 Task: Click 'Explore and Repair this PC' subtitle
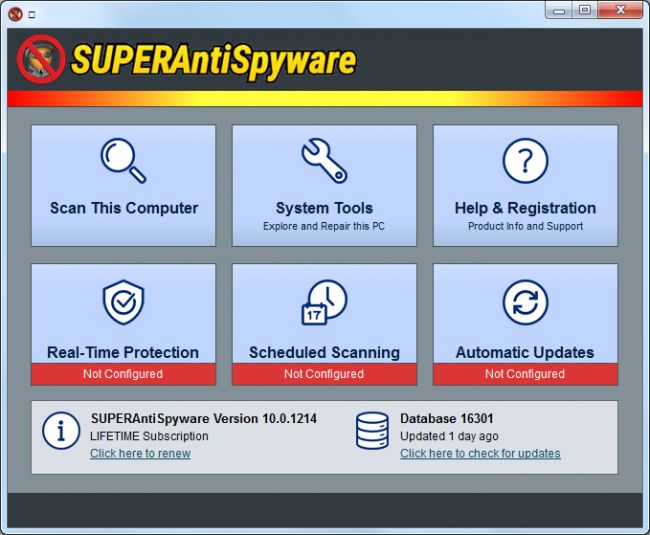324,226
